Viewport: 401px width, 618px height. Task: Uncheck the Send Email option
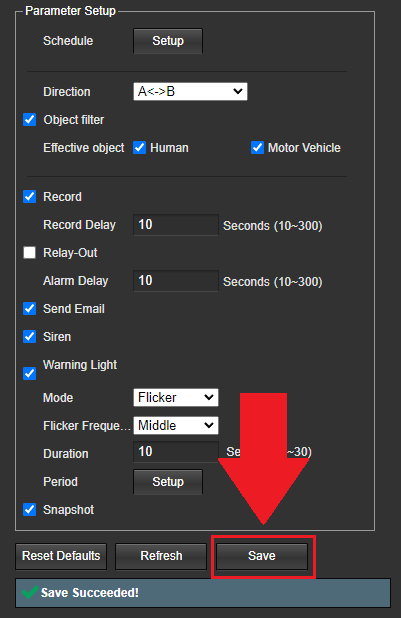(30, 308)
